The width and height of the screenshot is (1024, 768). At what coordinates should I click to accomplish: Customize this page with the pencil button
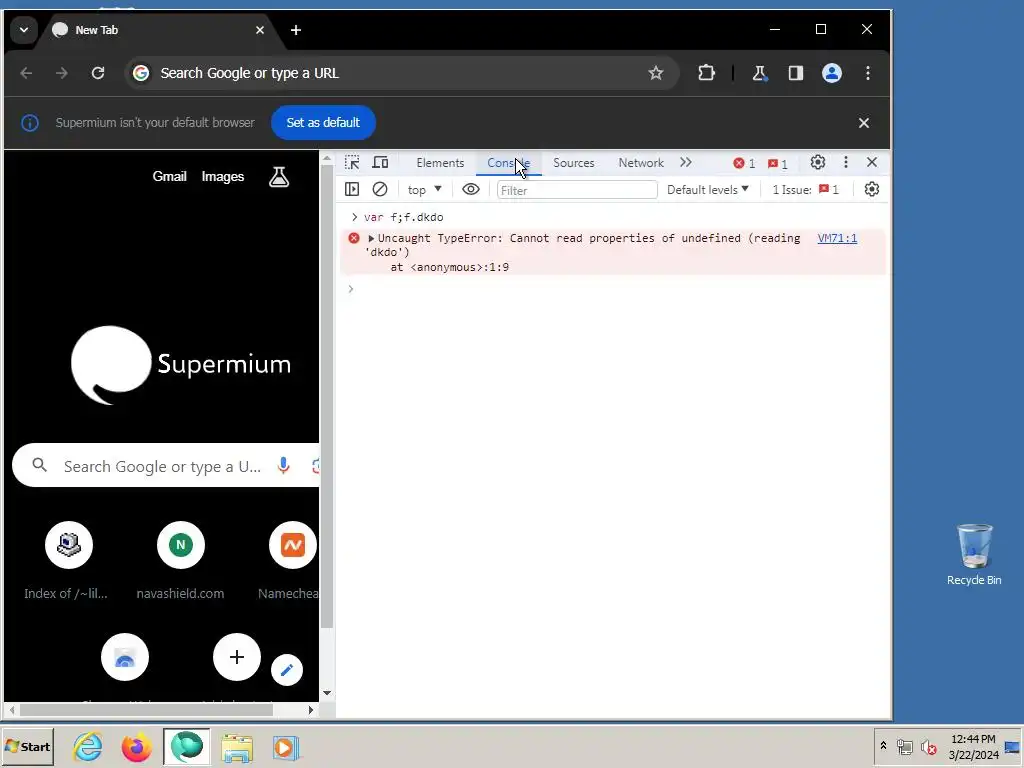click(x=287, y=670)
